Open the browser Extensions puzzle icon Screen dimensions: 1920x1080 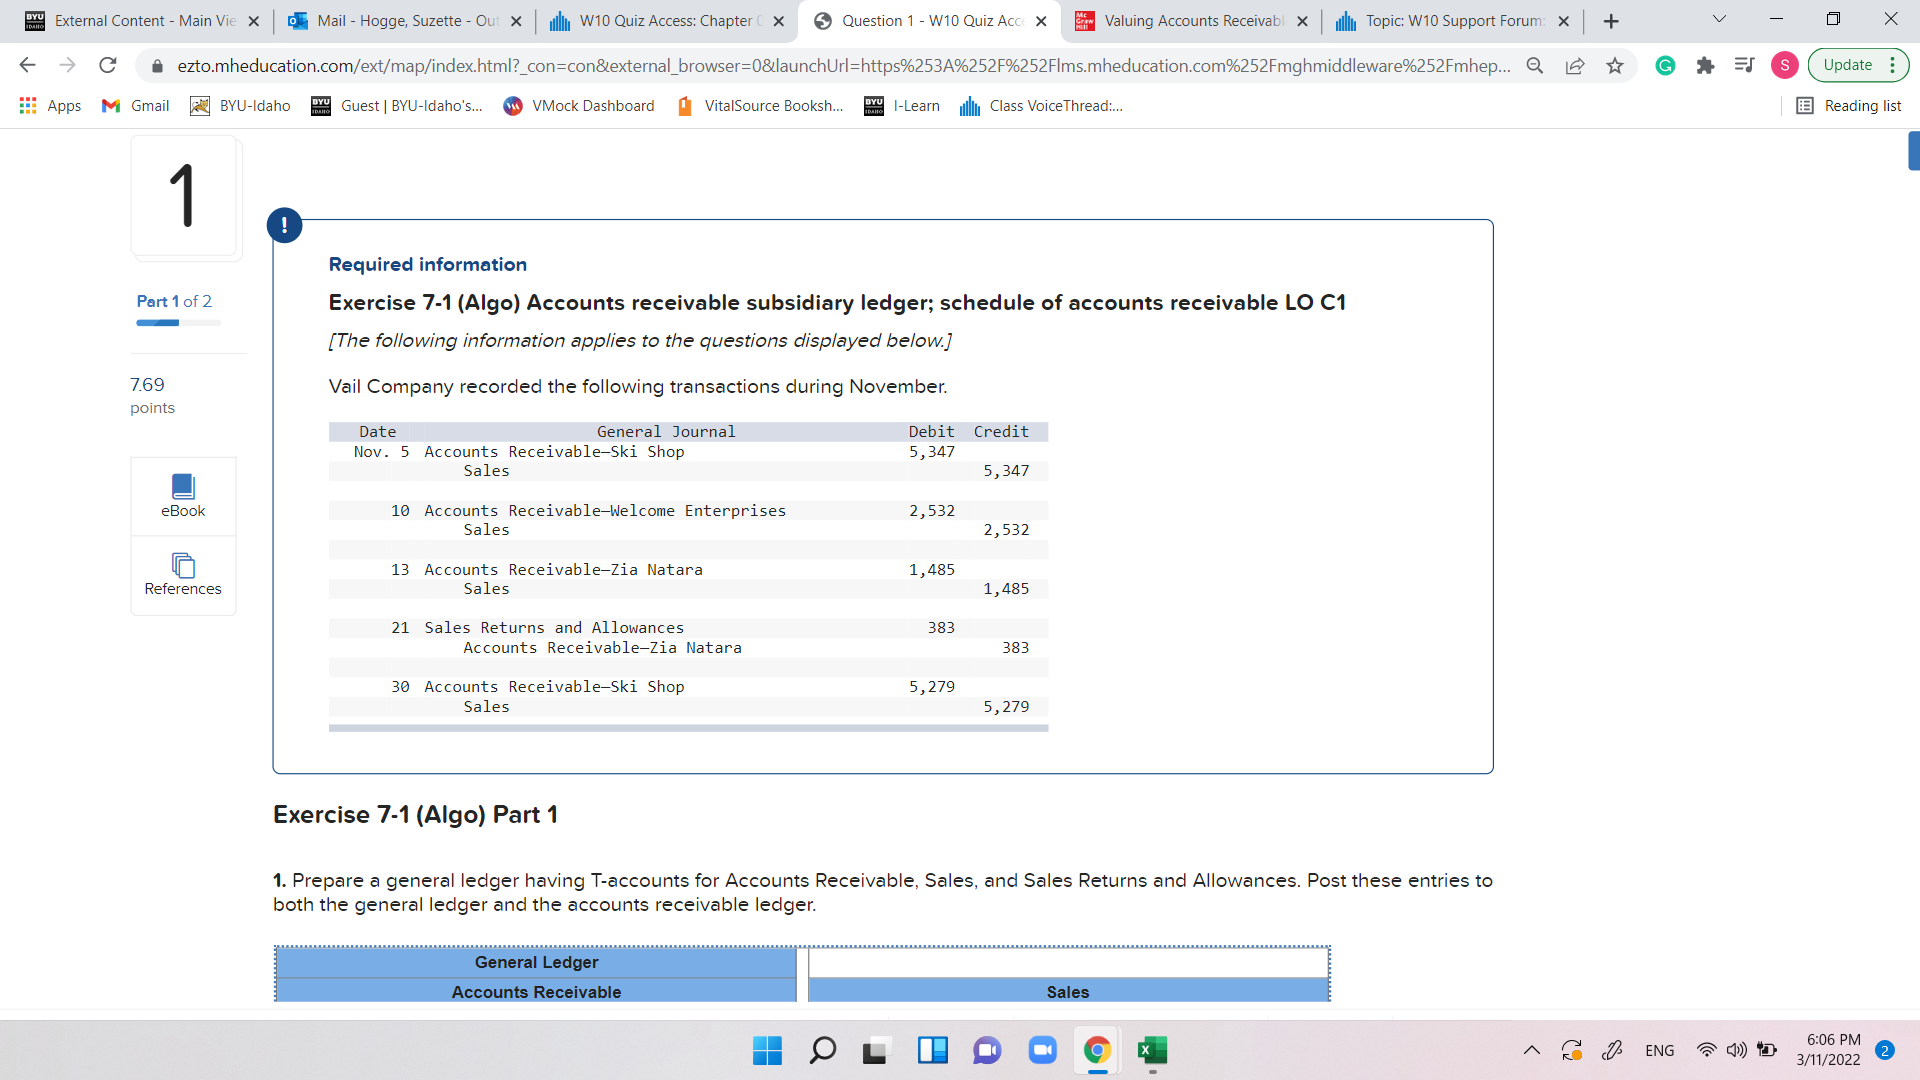[1705, 66]
